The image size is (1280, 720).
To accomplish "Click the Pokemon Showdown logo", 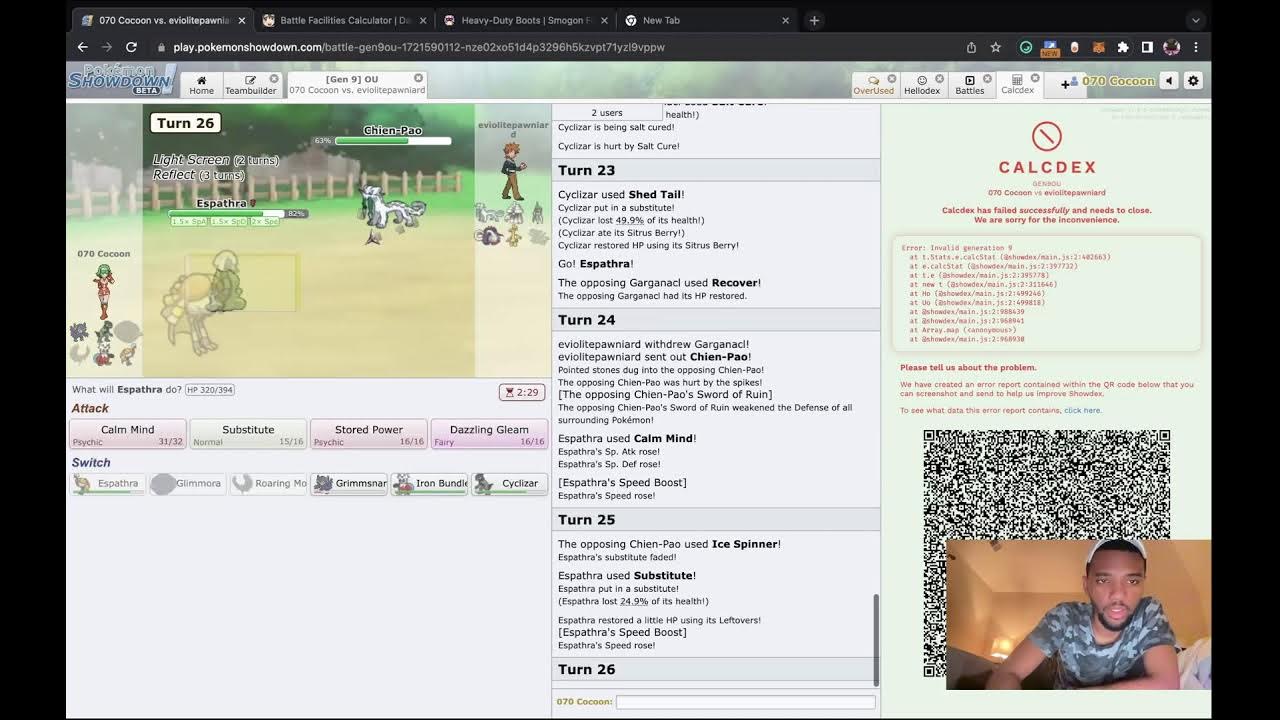I will (121, 80).
